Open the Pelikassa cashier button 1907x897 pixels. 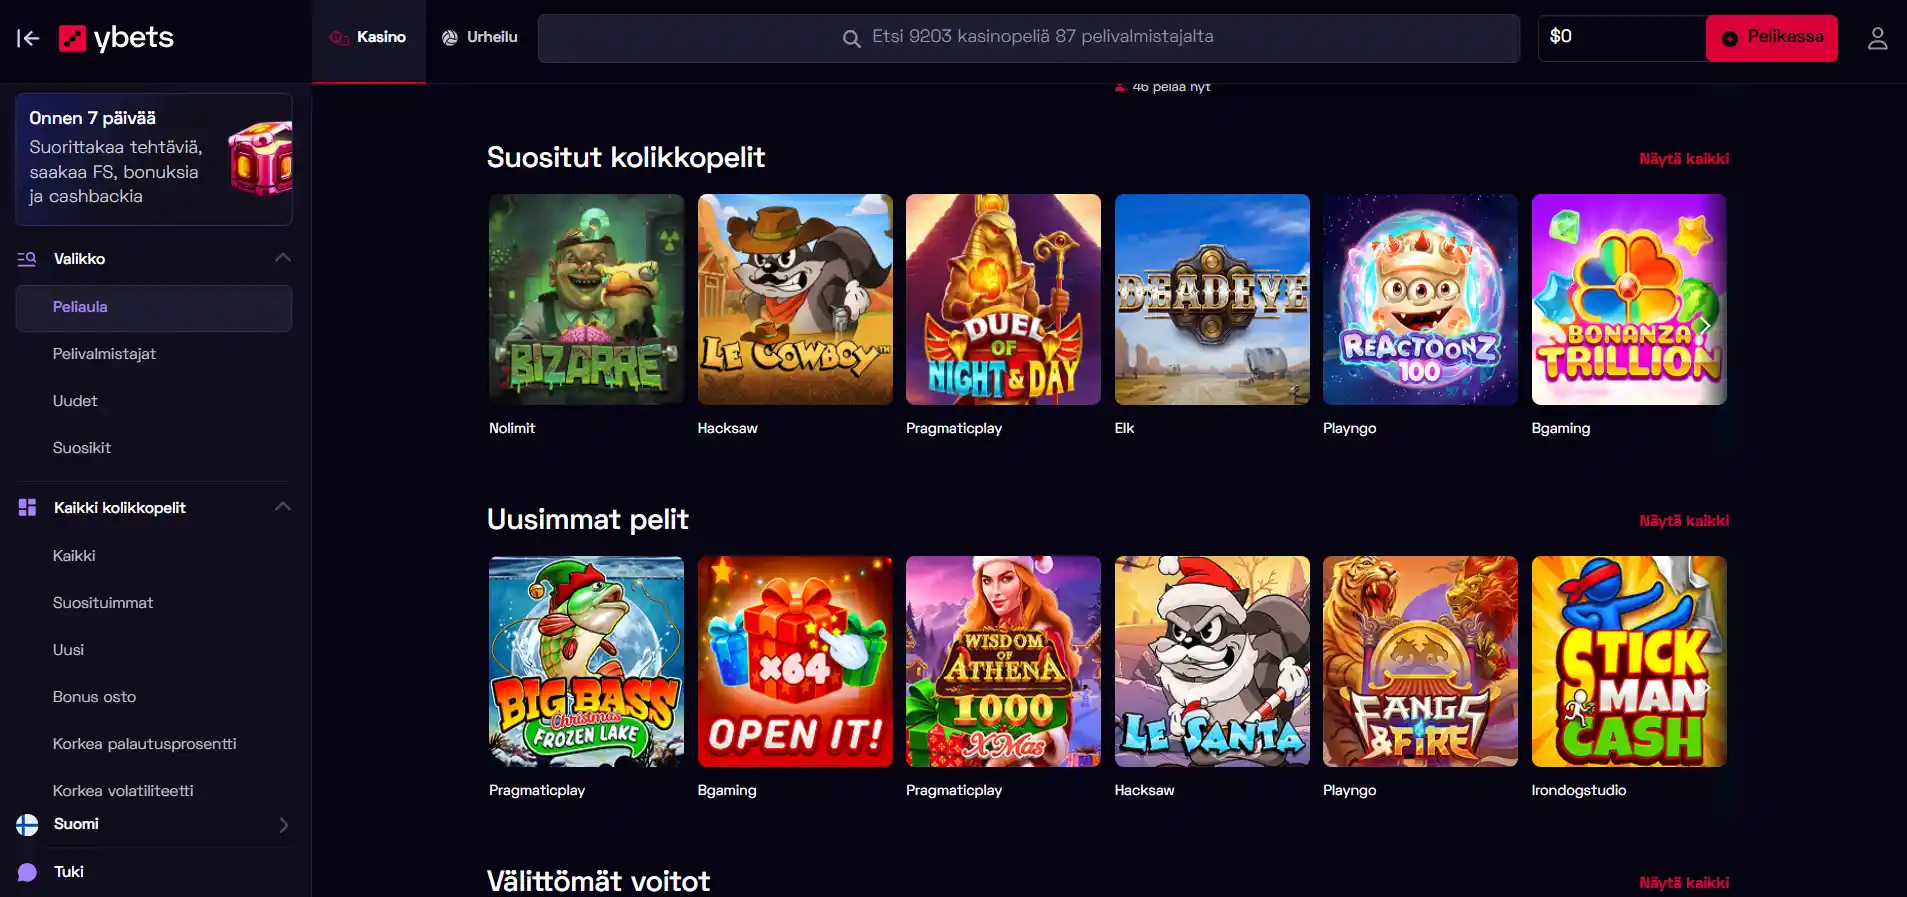coord(1771,38)
